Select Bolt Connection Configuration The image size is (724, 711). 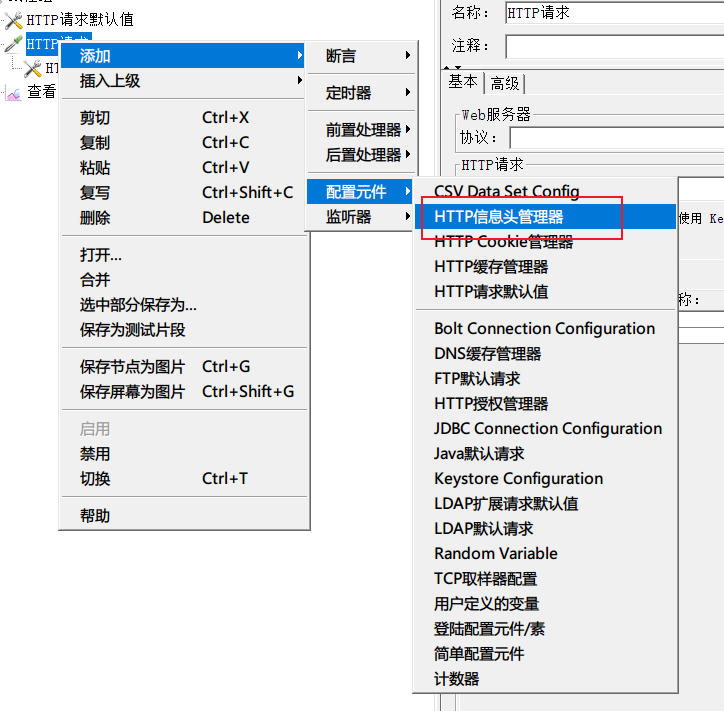click(x=545, y=328)
